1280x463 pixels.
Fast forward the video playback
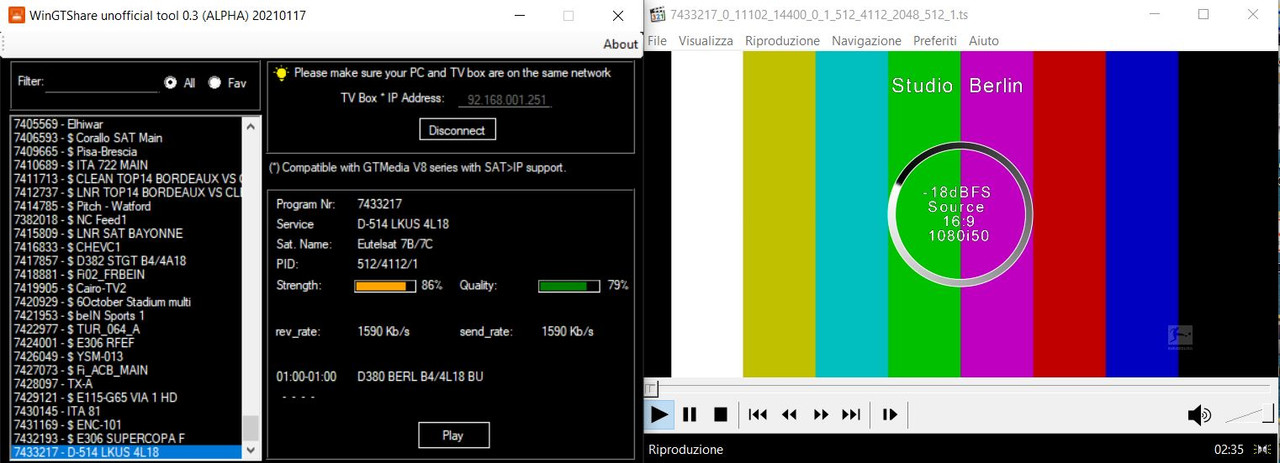click(820, 414)
